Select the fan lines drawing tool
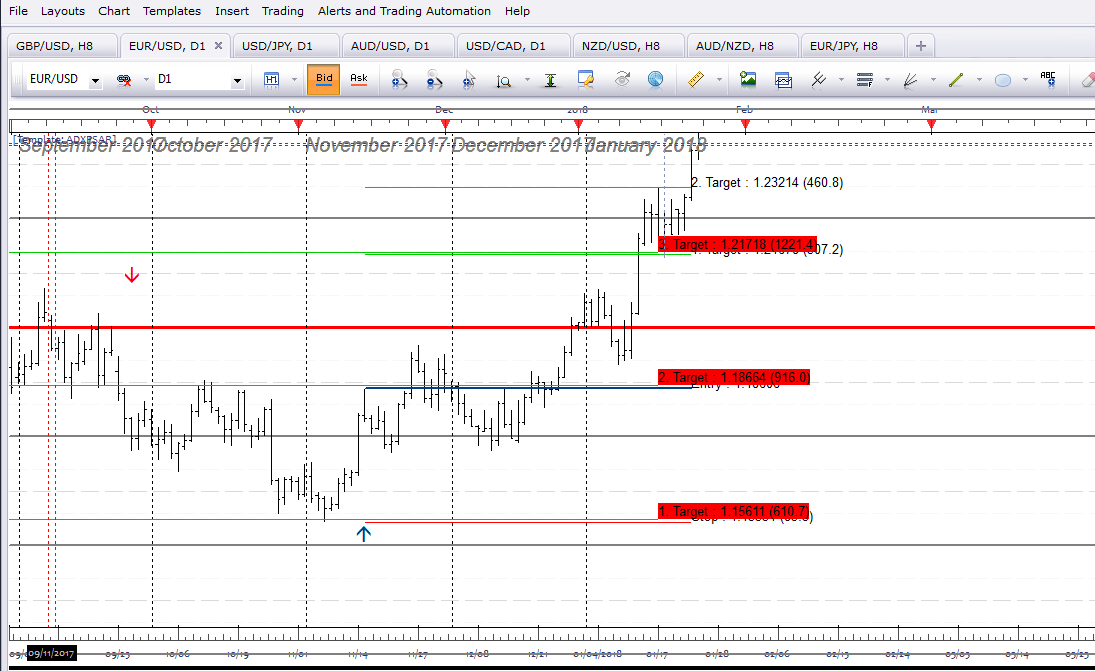This screenshot has height=671, width=1095. coord(910,80)
